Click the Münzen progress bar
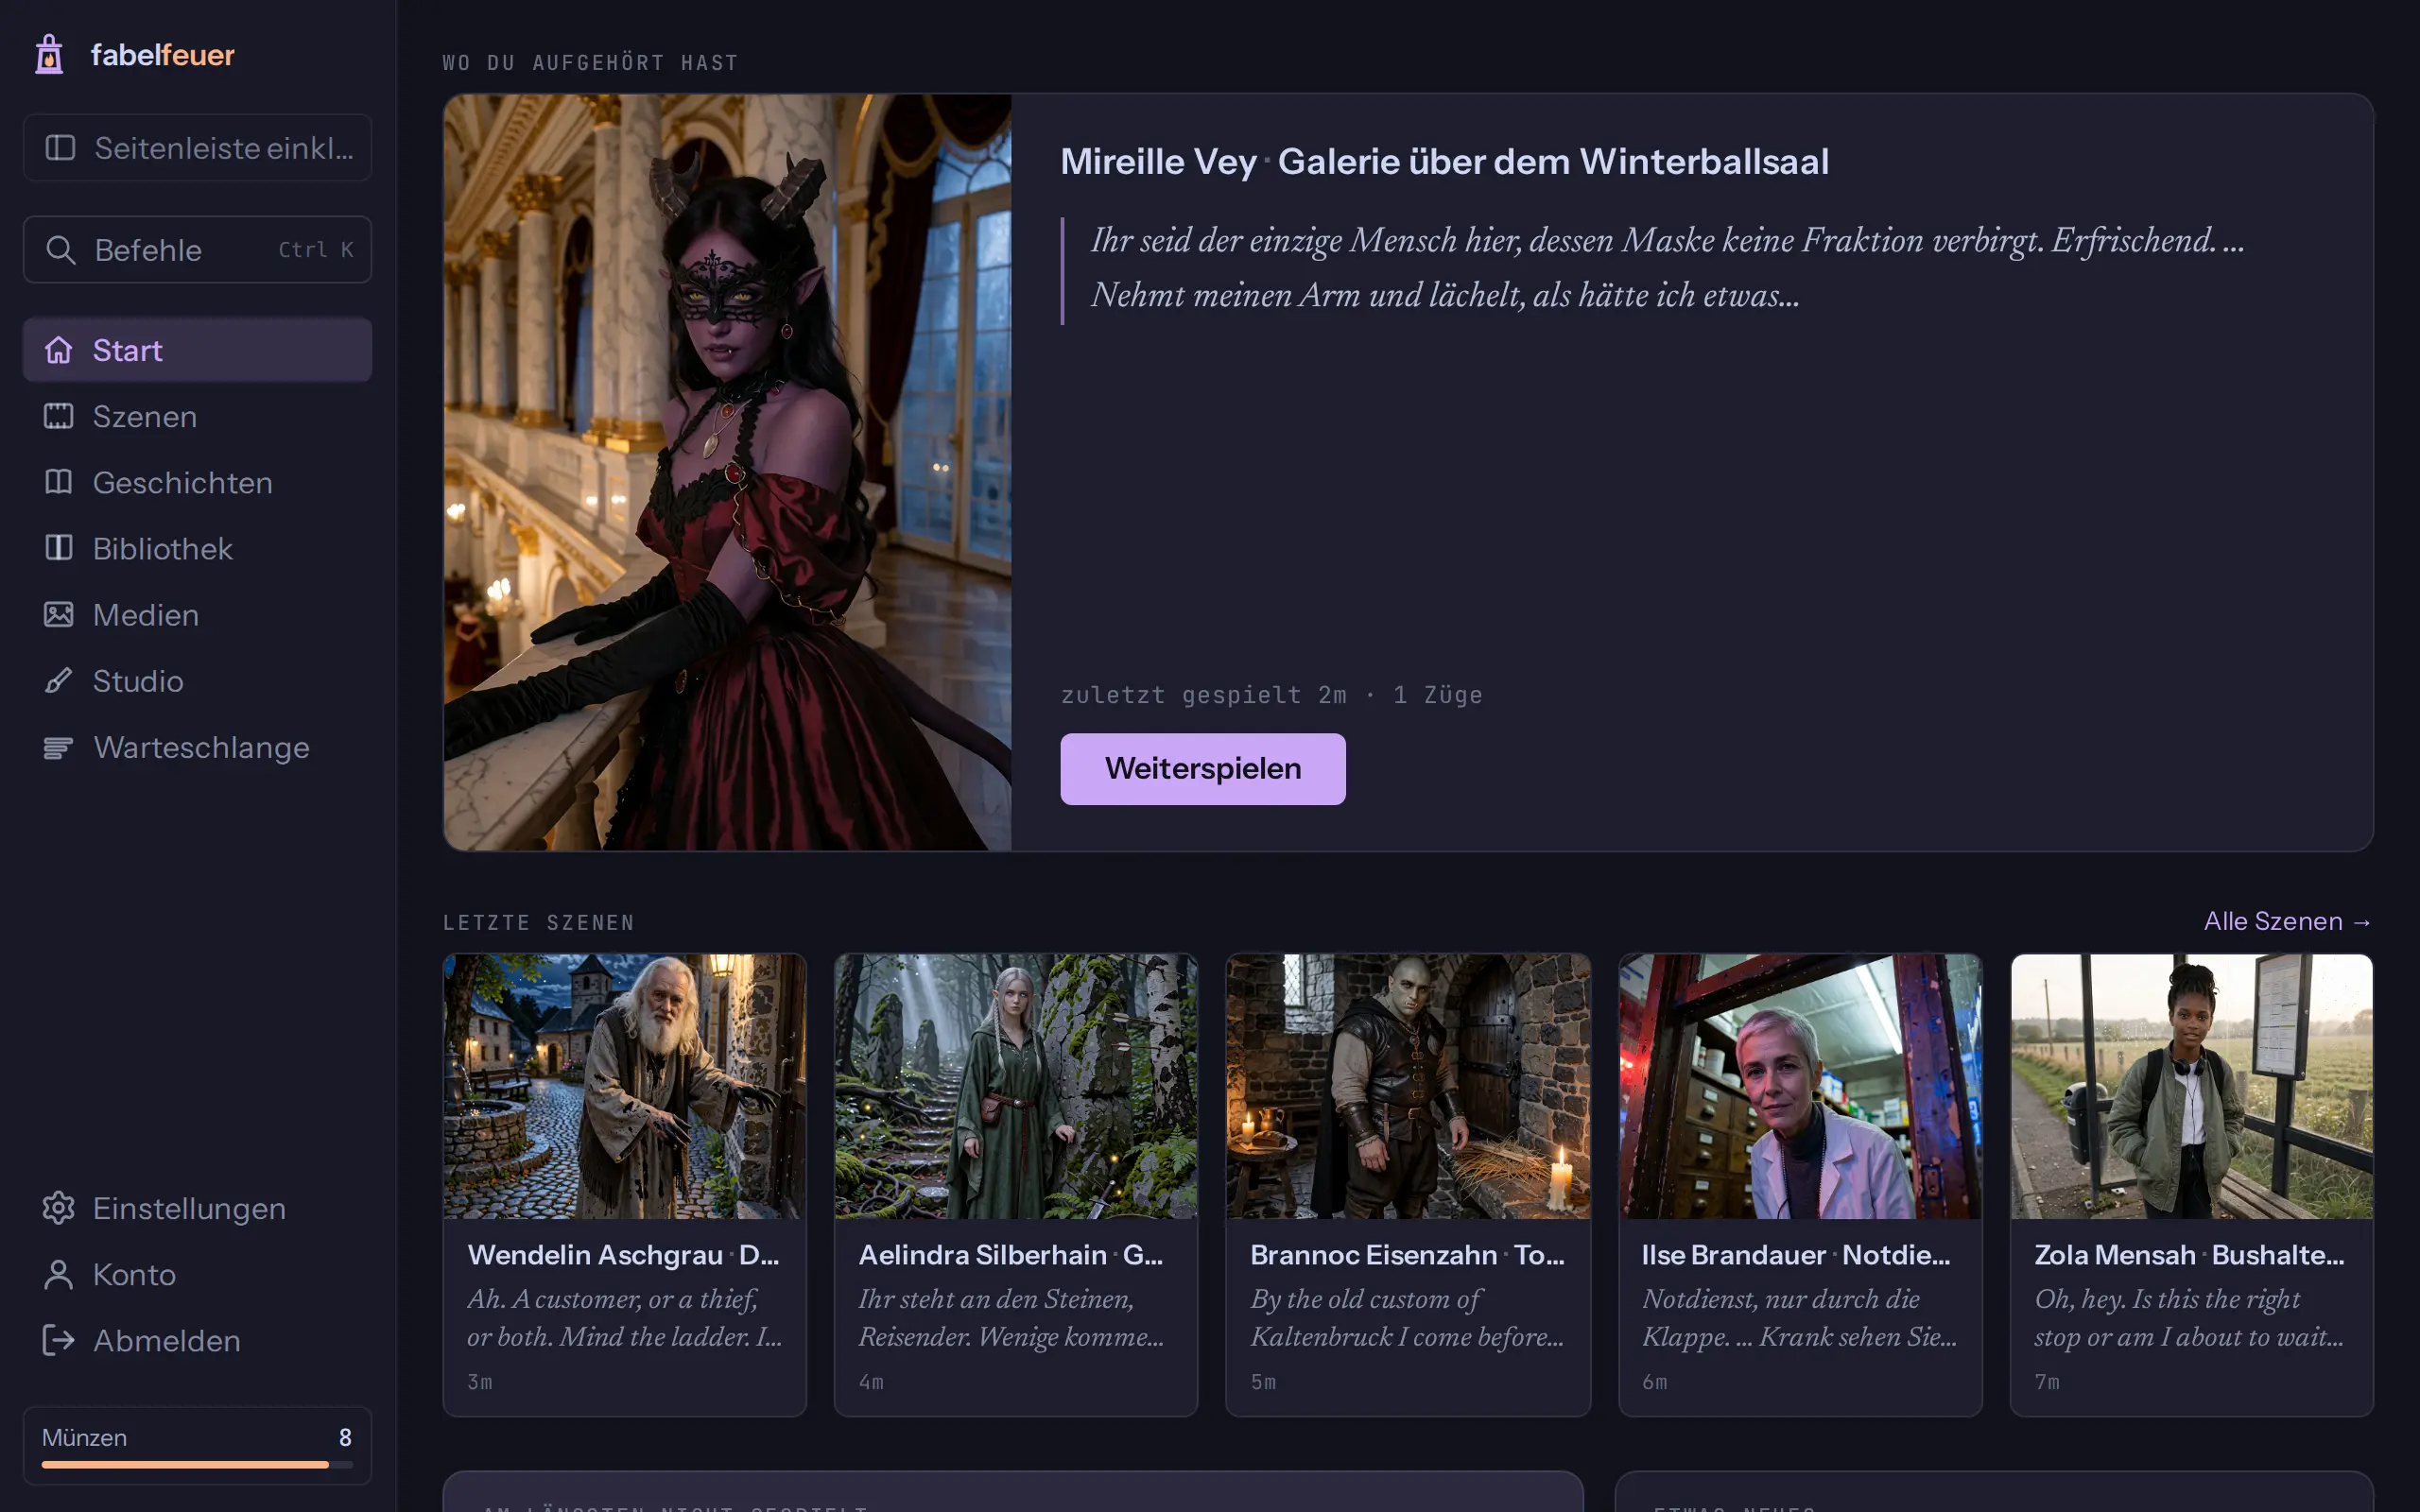This screenshot has width=2420, height=1512. [197, 1464]
